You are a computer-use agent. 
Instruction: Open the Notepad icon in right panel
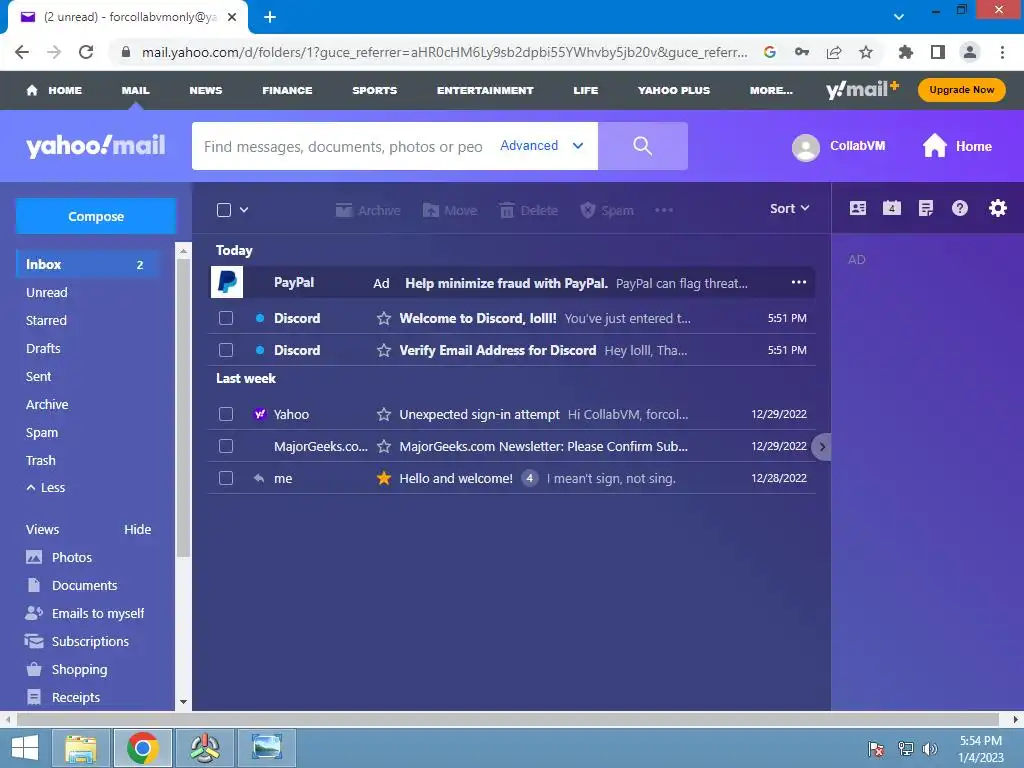pos(925,208)
